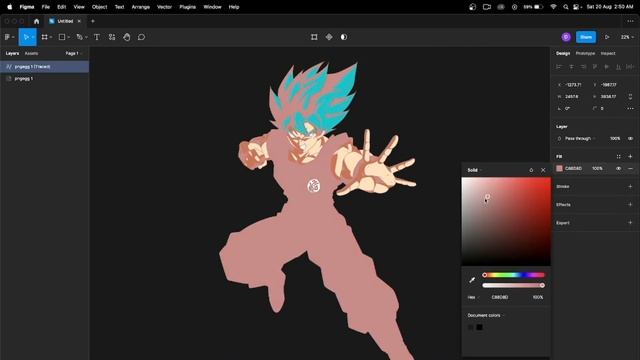Open the Pen tool dropdown arrow
The width and height of the screenshot is (640, 360).
pos(86,38)
